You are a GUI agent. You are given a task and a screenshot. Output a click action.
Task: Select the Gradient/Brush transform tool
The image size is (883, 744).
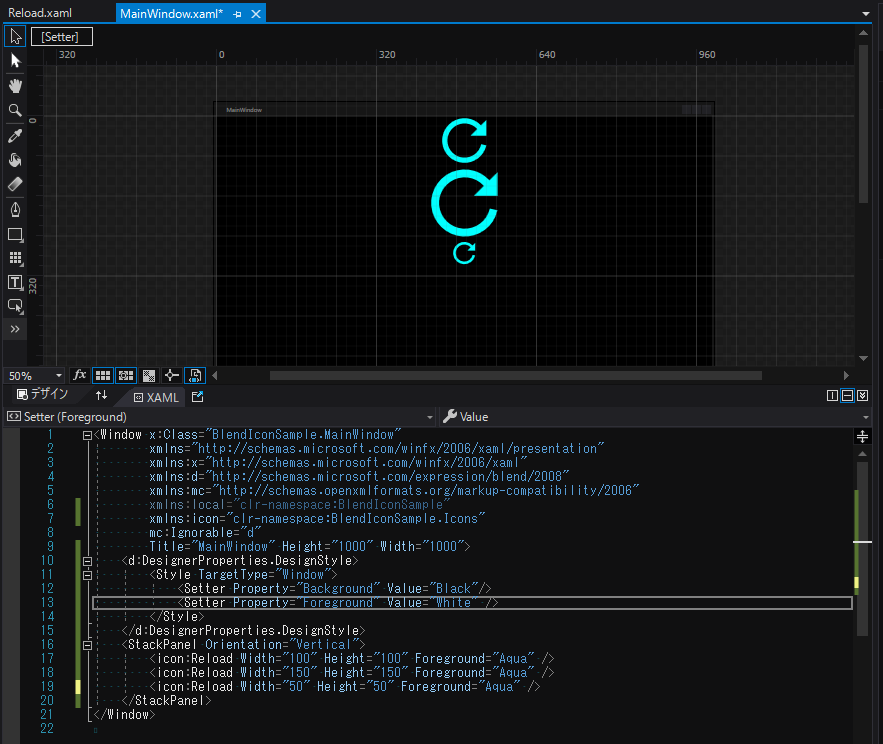[15, 184]
